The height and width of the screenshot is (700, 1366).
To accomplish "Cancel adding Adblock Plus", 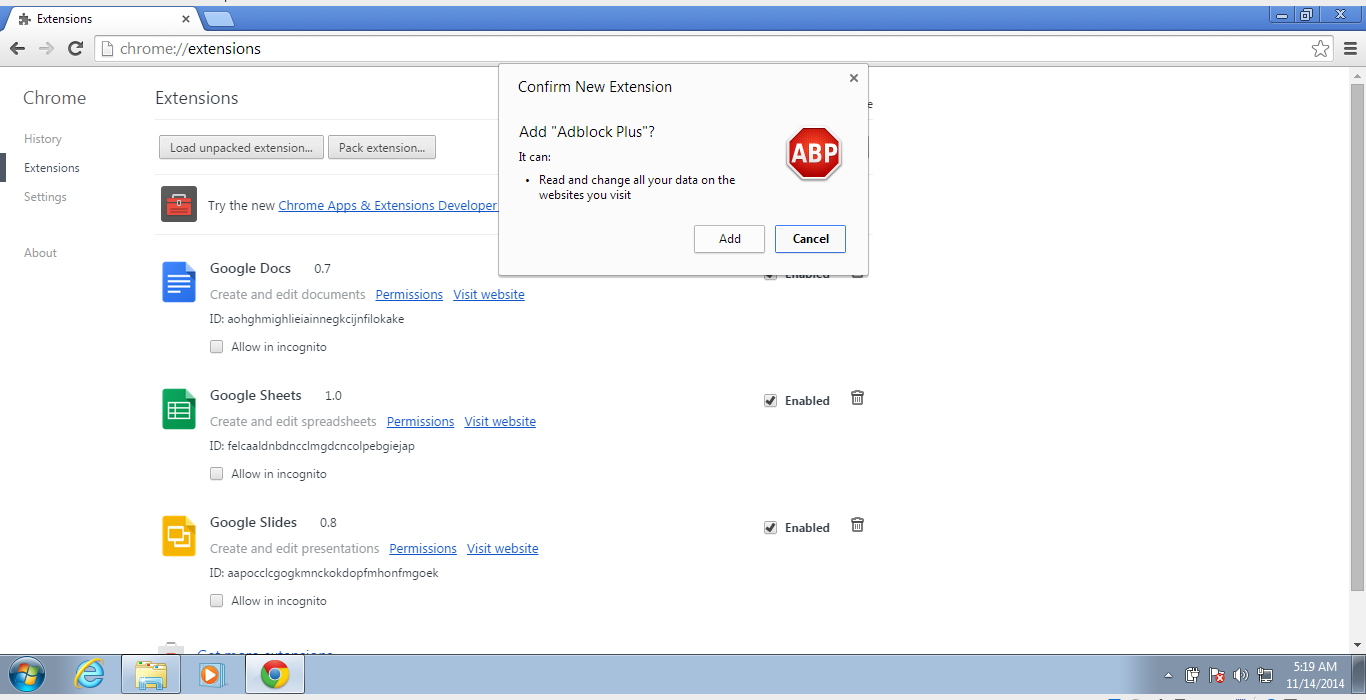I will 810,239.
